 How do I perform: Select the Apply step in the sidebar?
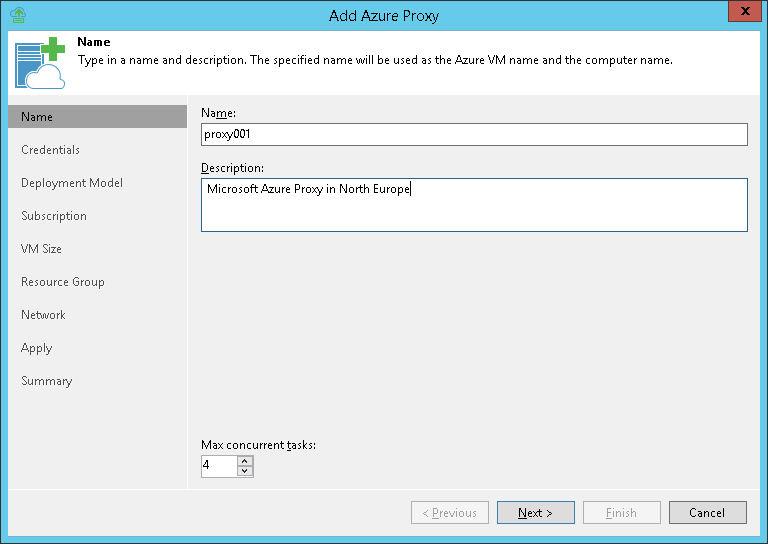36,348
